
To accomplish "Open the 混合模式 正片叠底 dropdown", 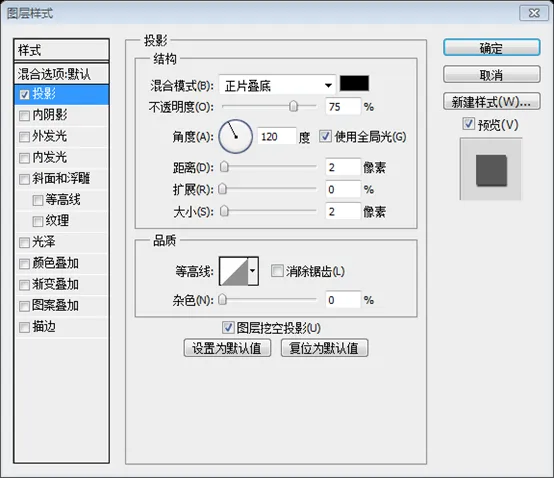I will pos(277,85).
